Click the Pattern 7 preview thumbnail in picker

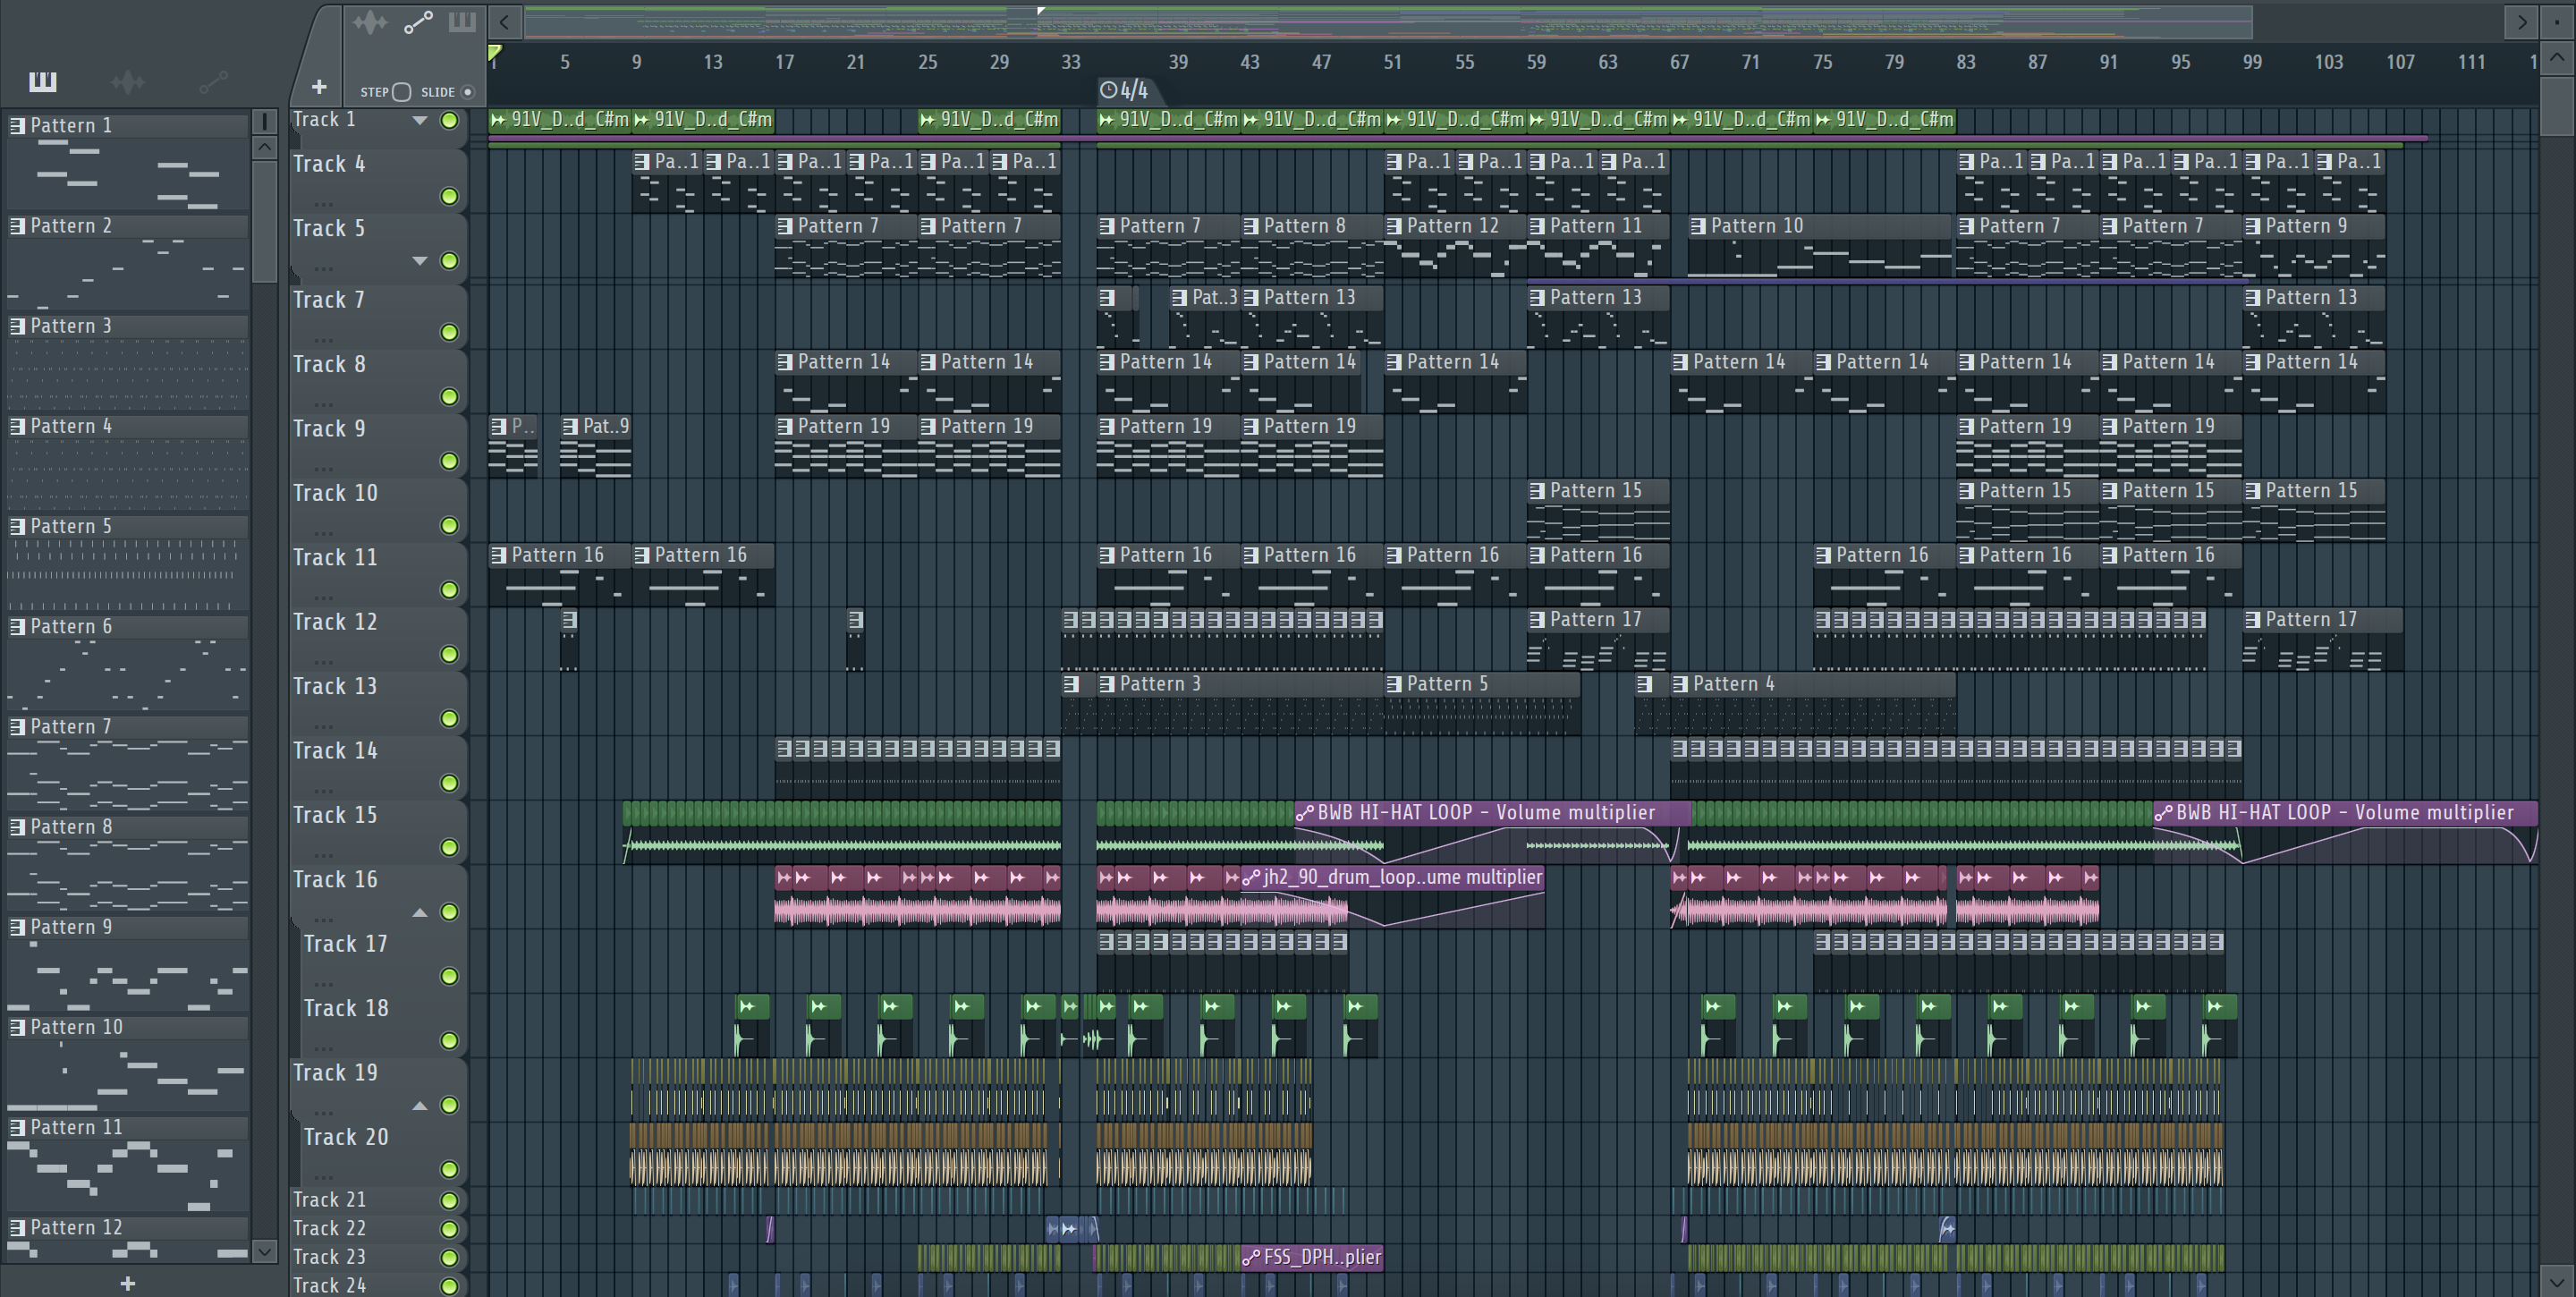127,775
